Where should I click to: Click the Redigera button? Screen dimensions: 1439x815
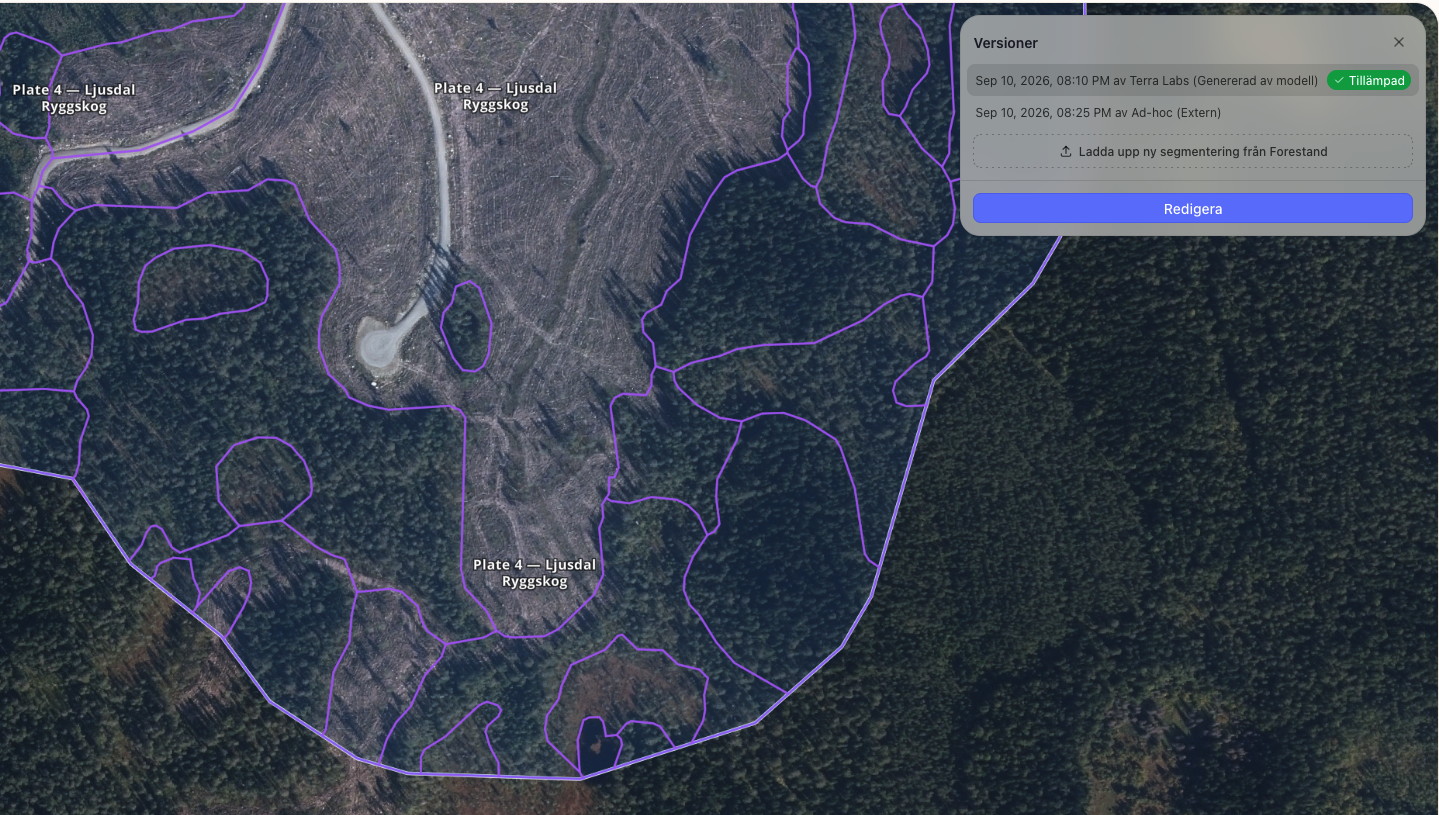[x=1192, y=209]
